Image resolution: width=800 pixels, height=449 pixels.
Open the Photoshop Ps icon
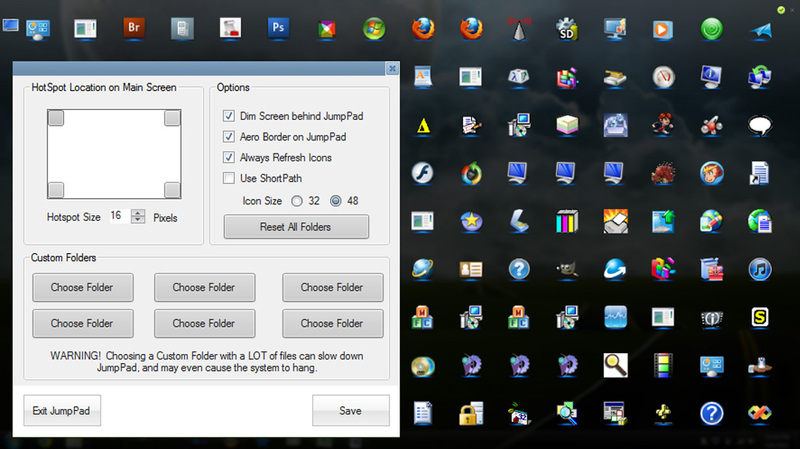(278, 28)
